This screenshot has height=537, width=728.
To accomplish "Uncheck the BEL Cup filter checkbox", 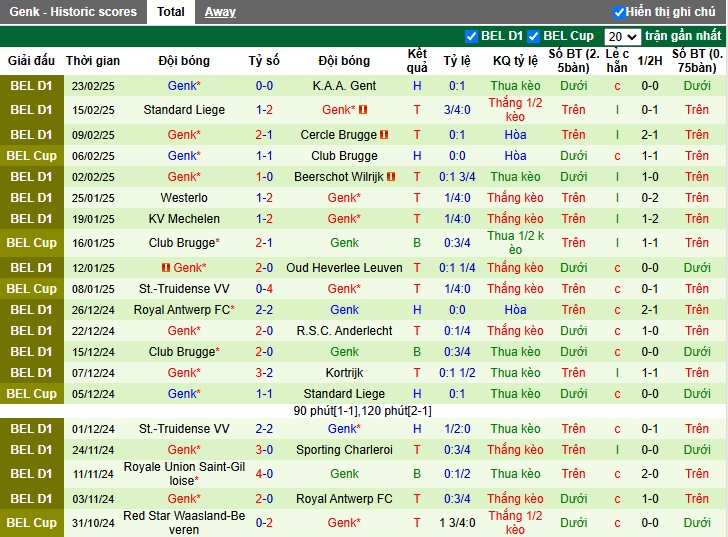I will click(533, 36).
